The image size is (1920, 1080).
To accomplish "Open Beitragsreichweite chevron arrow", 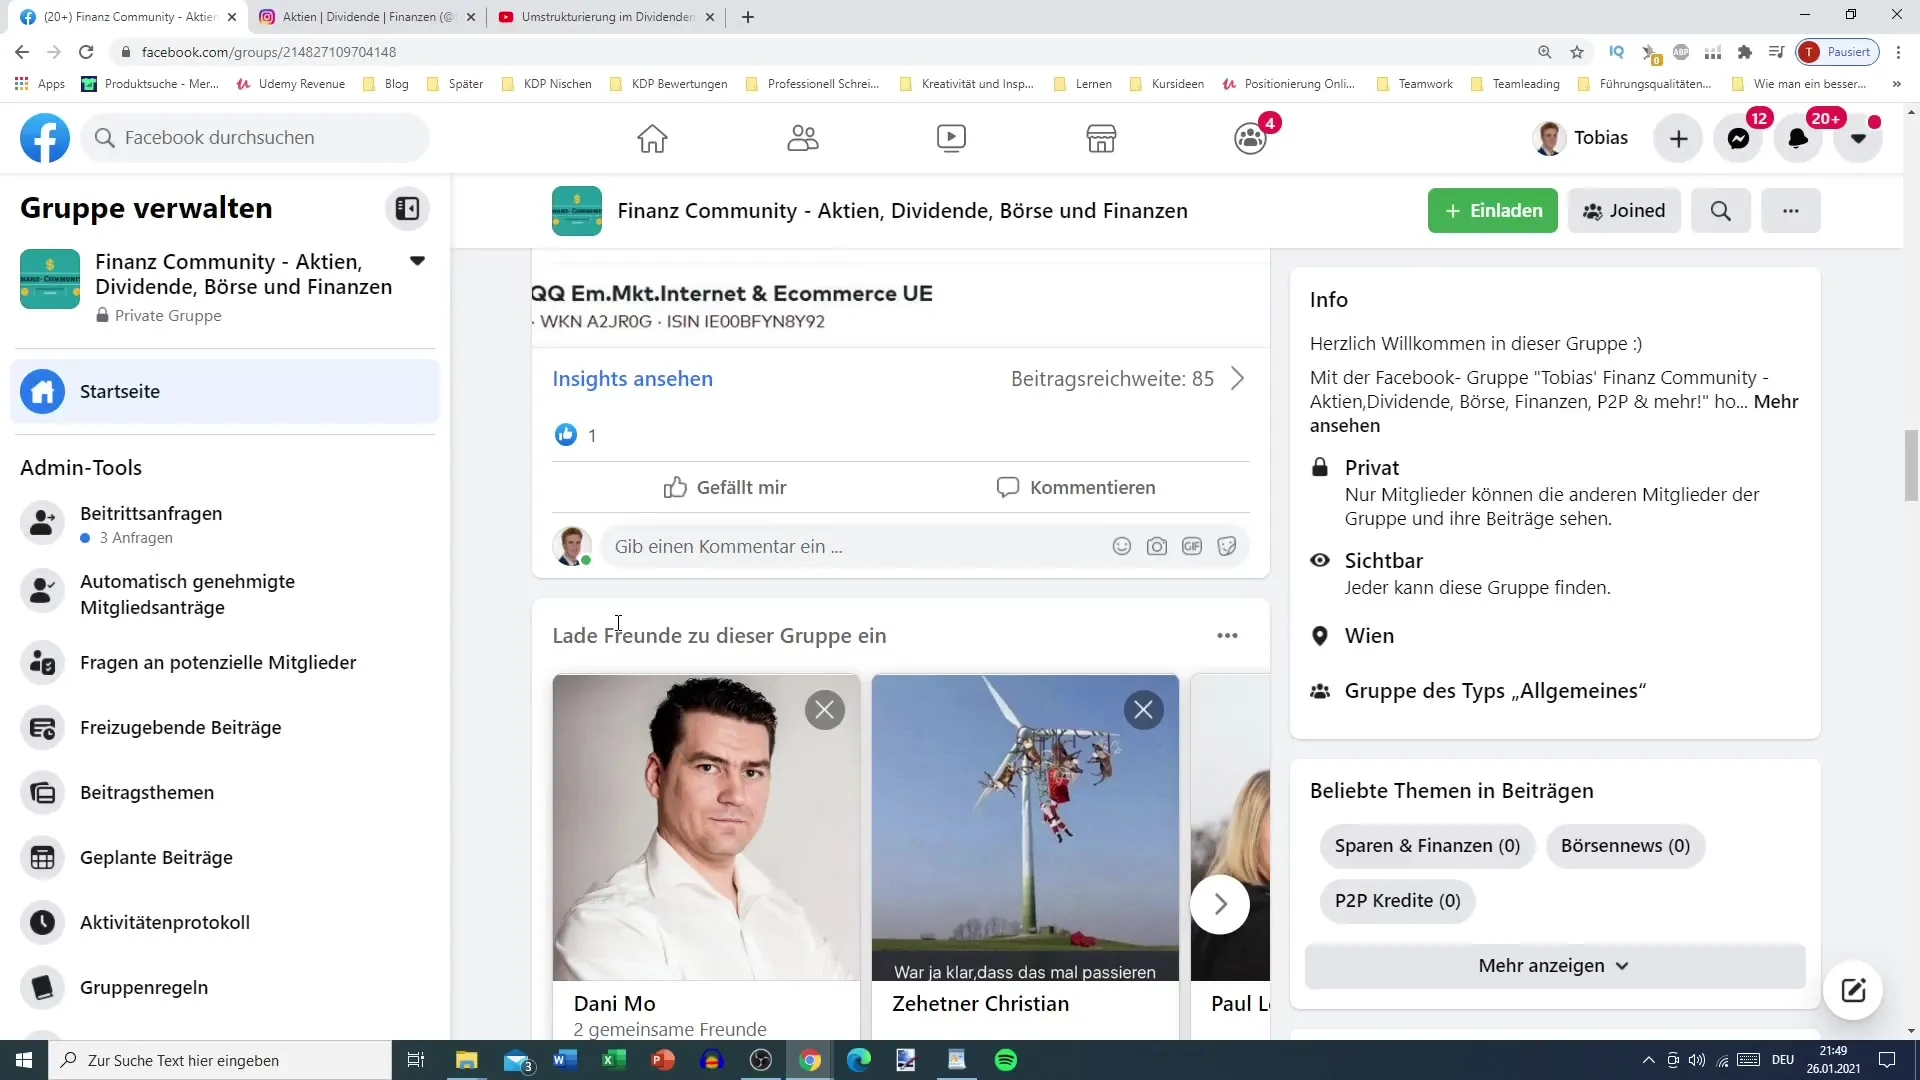I will pyautogui.click(x=1238, y=378).
